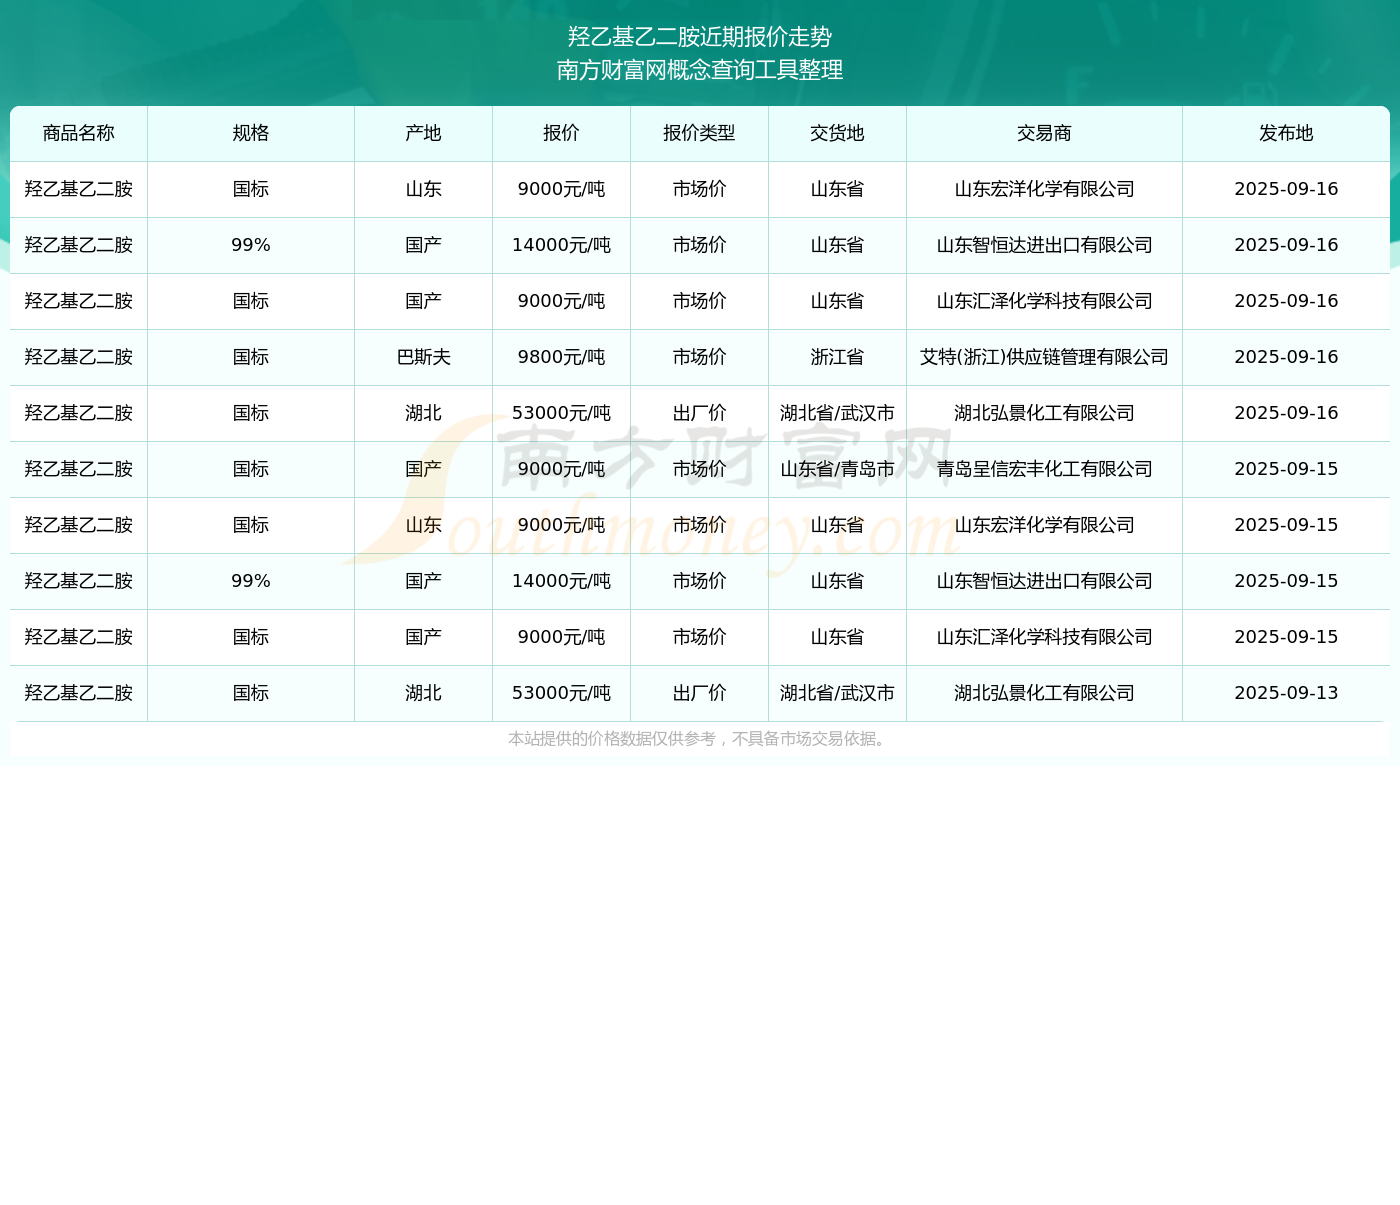Click 53000元/吨 in the 2025-09-16 row
1400x1205 pixels.
(562, 413)
